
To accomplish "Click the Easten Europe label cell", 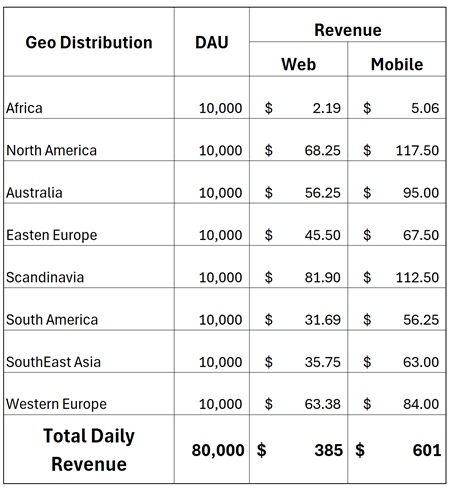I will [89, 225].
